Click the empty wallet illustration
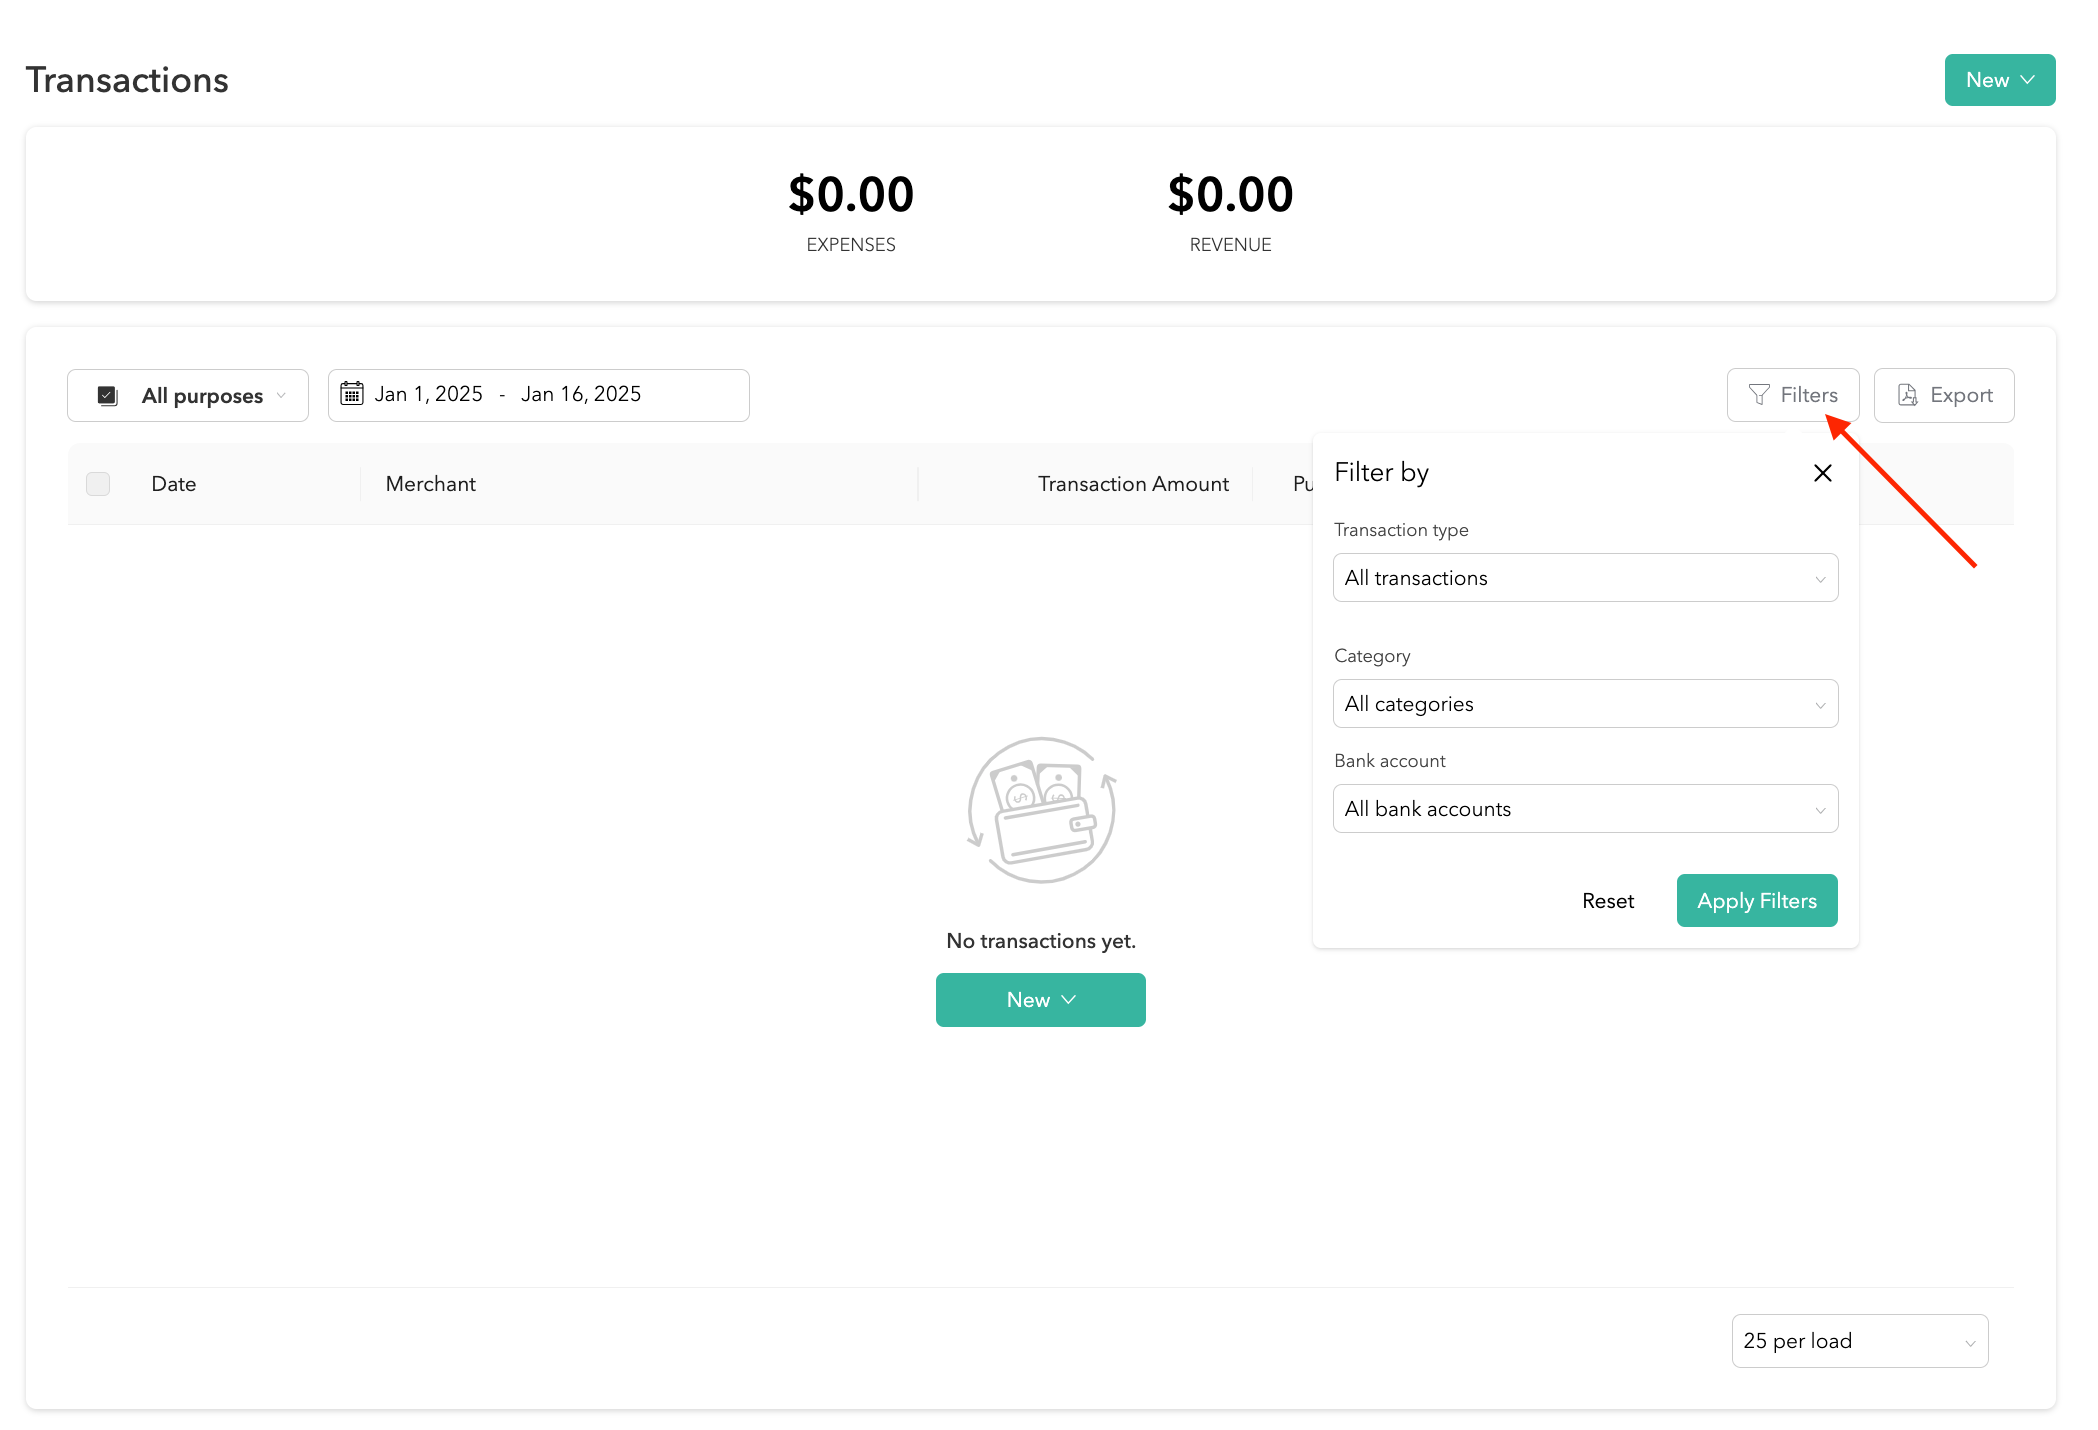The width and height of the screenshot is (2098, 1430). 1041,809
